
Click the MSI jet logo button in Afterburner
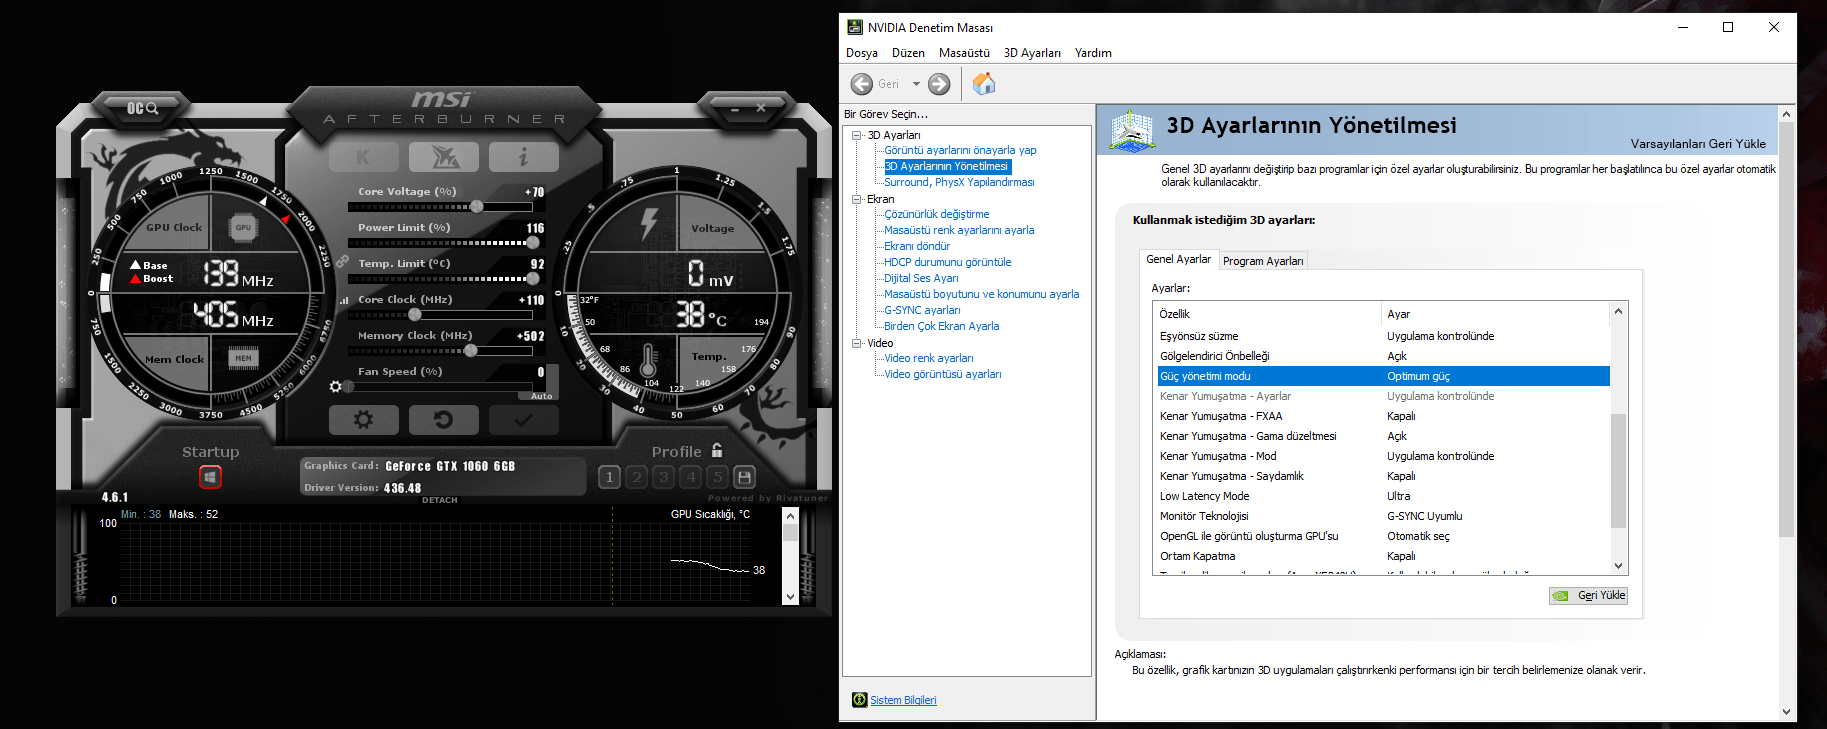444,157
